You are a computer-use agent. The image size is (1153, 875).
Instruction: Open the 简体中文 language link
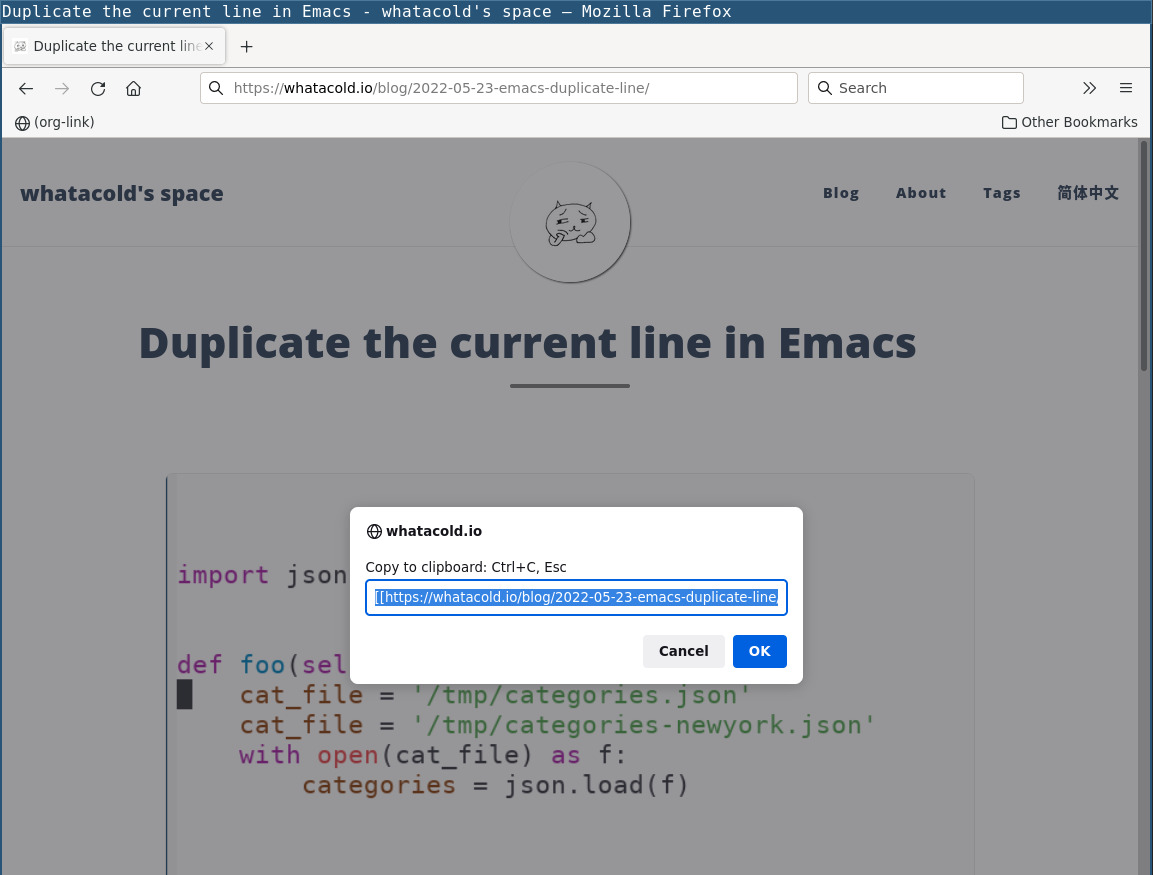point(1088,193)
